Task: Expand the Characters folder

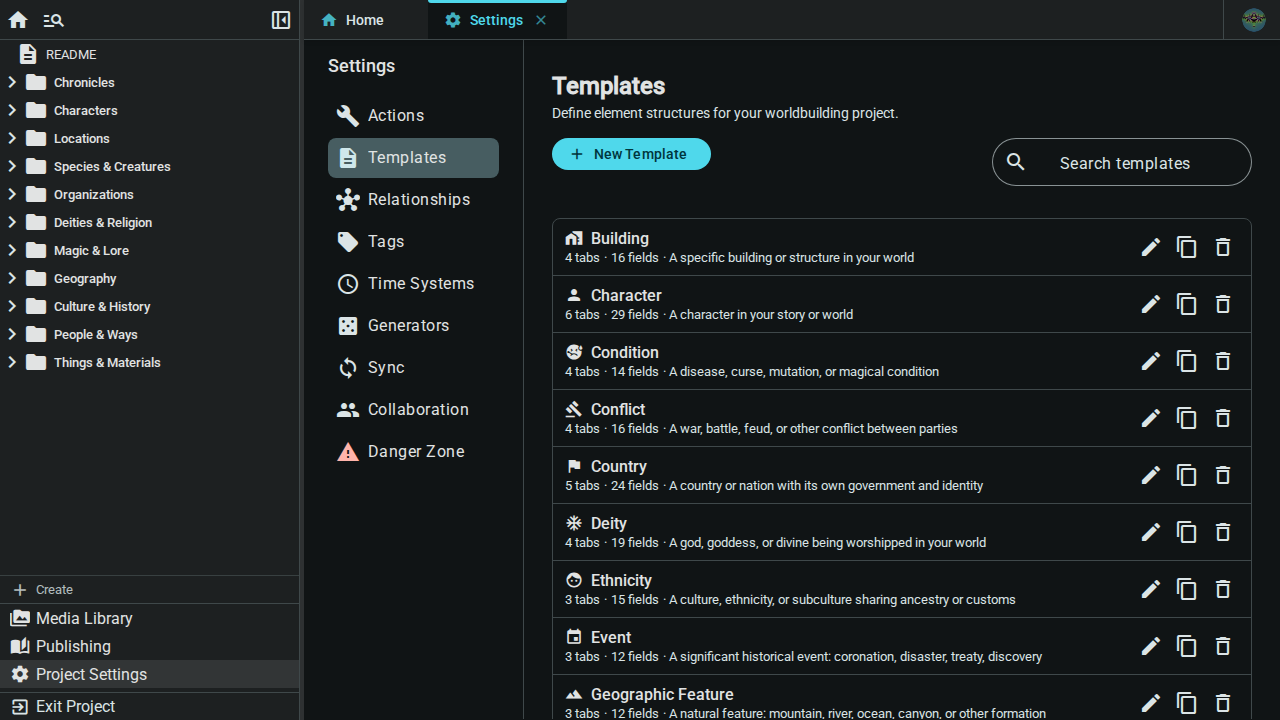Action: pyautogui.click(x=12, y=110)
